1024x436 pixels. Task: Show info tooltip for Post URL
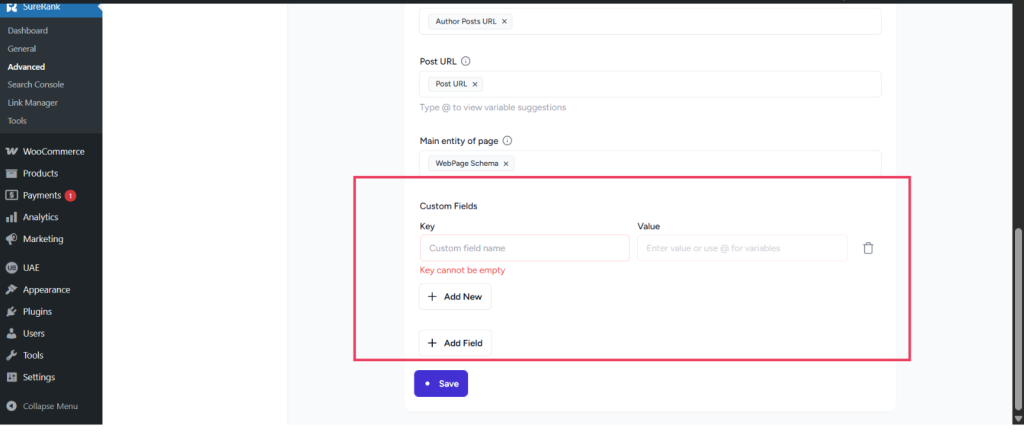coord(466,61)
